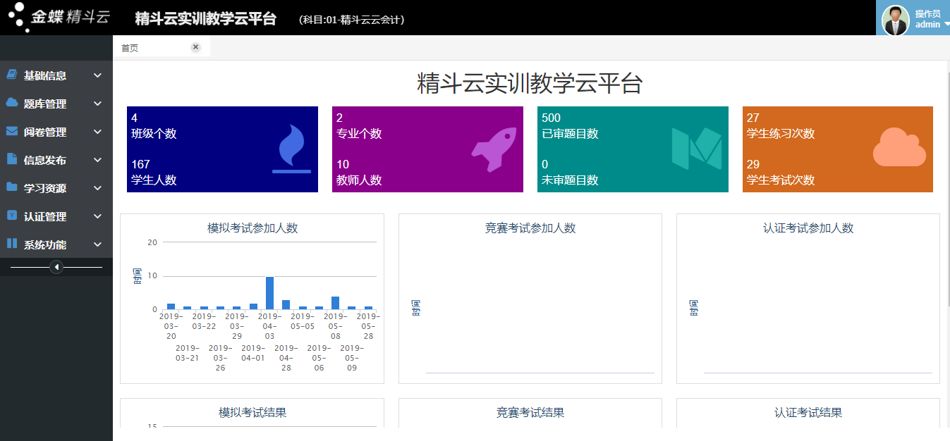Click the 模拟考试结果 chart title
The width and height of the screenshot is (950, 441).
tap(253, 413)
